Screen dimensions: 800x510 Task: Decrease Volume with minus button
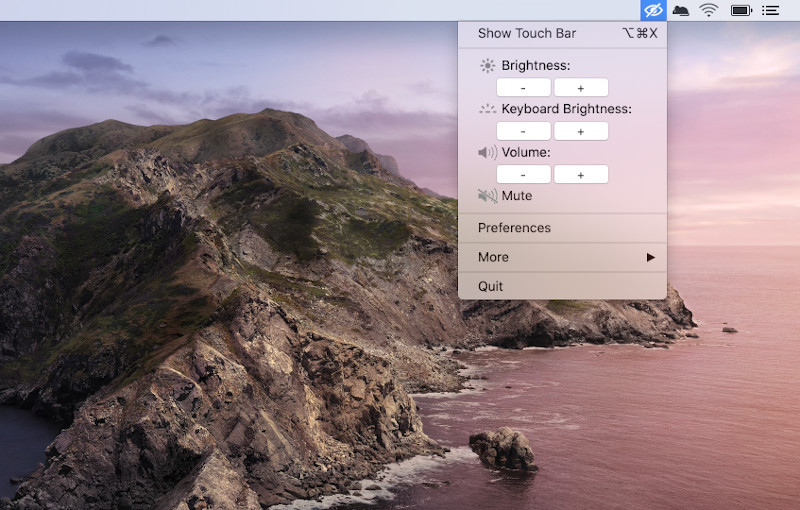[x=523, y=174]
